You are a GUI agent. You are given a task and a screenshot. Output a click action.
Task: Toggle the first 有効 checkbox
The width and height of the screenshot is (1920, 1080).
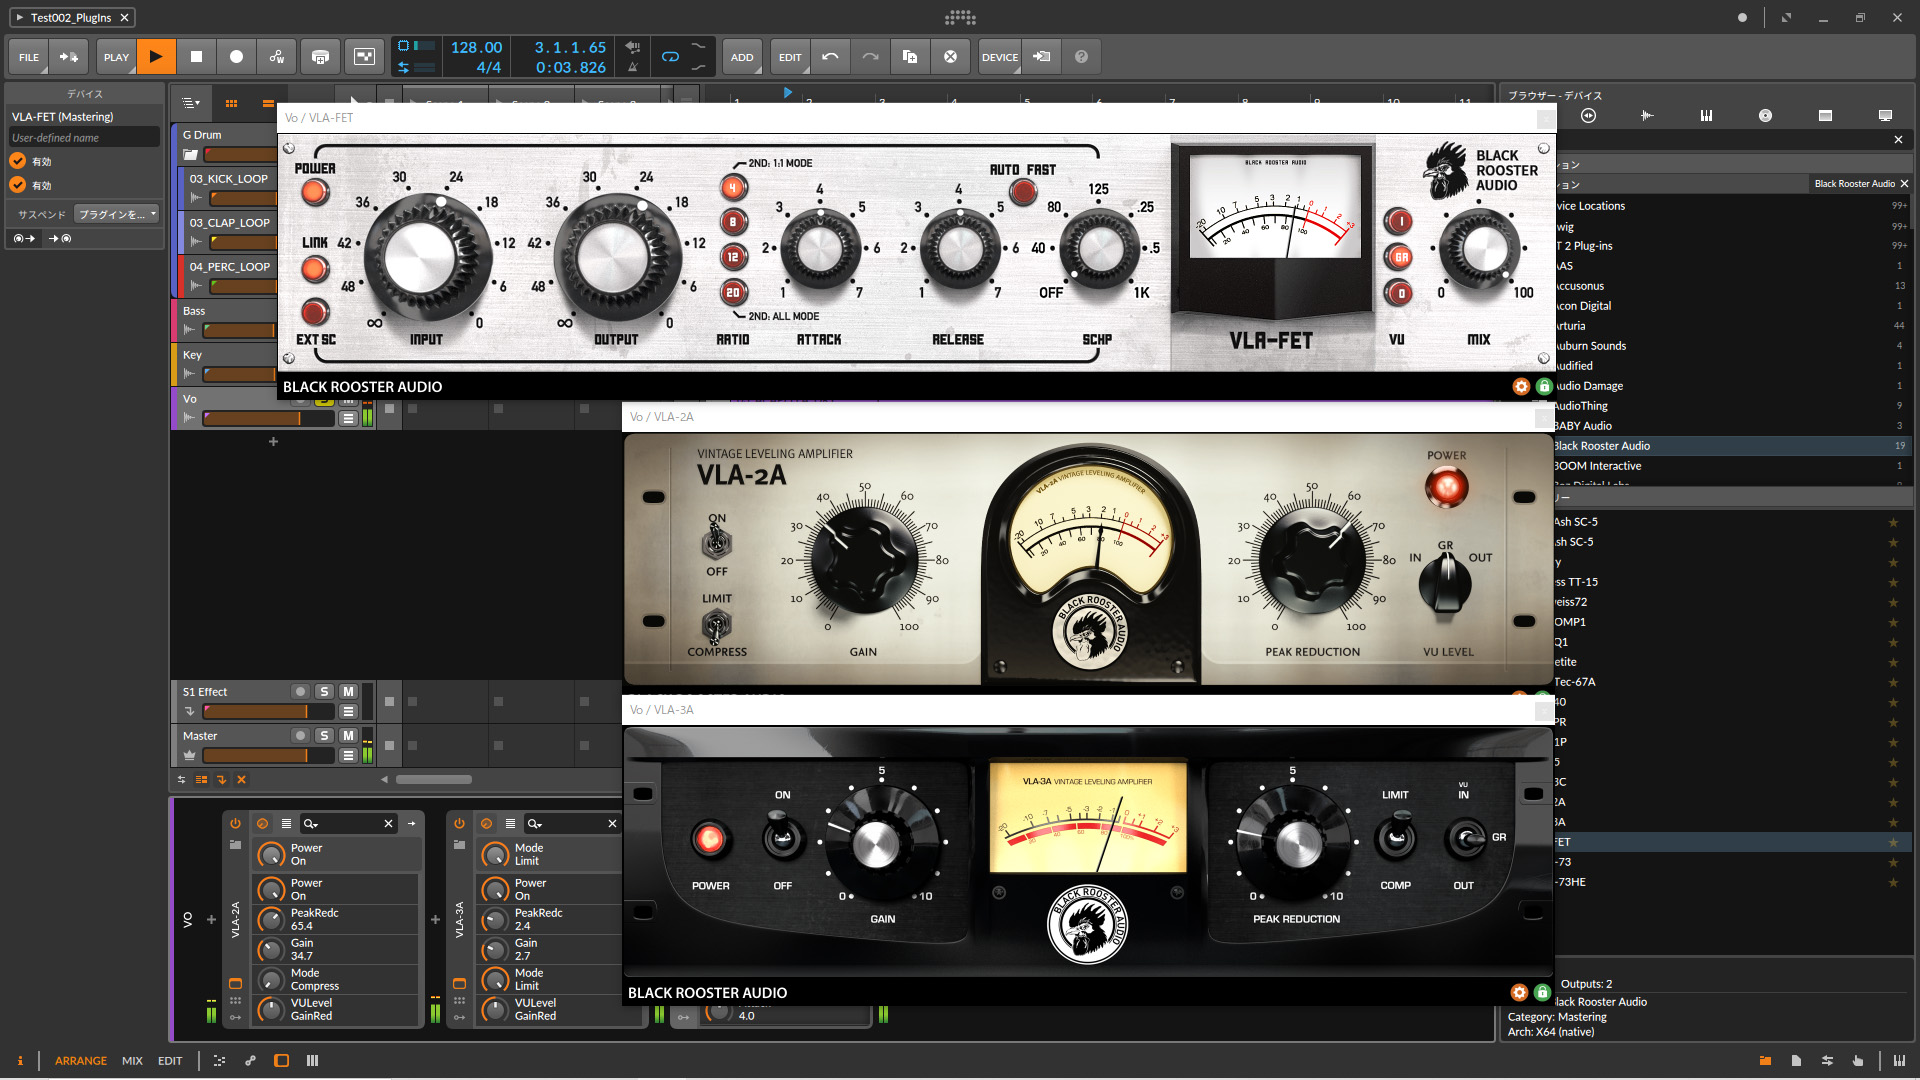18,161
